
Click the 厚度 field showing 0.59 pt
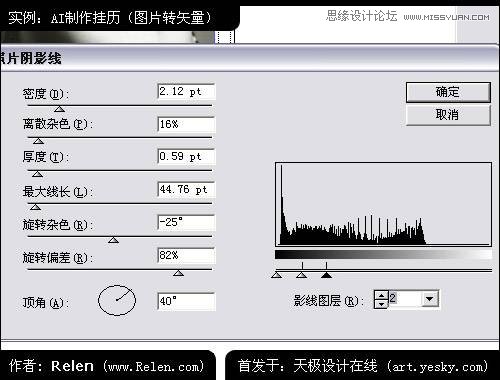pos(186,157)
